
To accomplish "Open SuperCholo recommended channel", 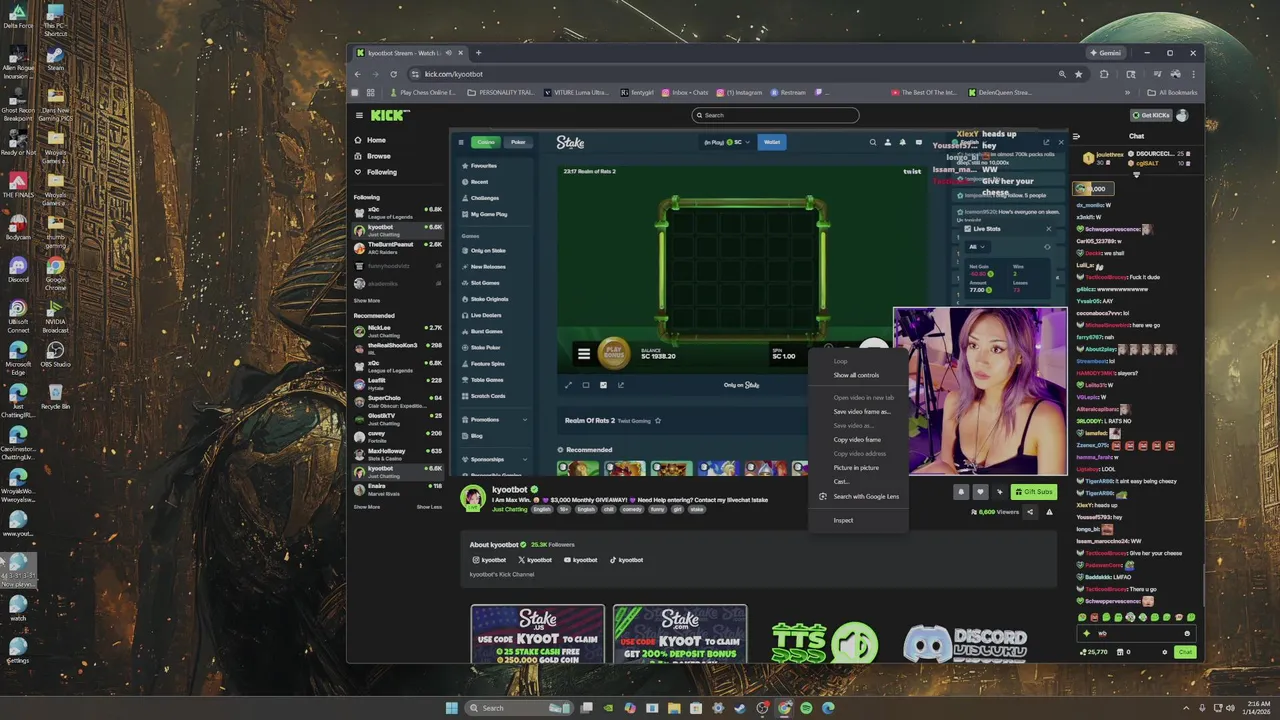I will pos(398,400).
